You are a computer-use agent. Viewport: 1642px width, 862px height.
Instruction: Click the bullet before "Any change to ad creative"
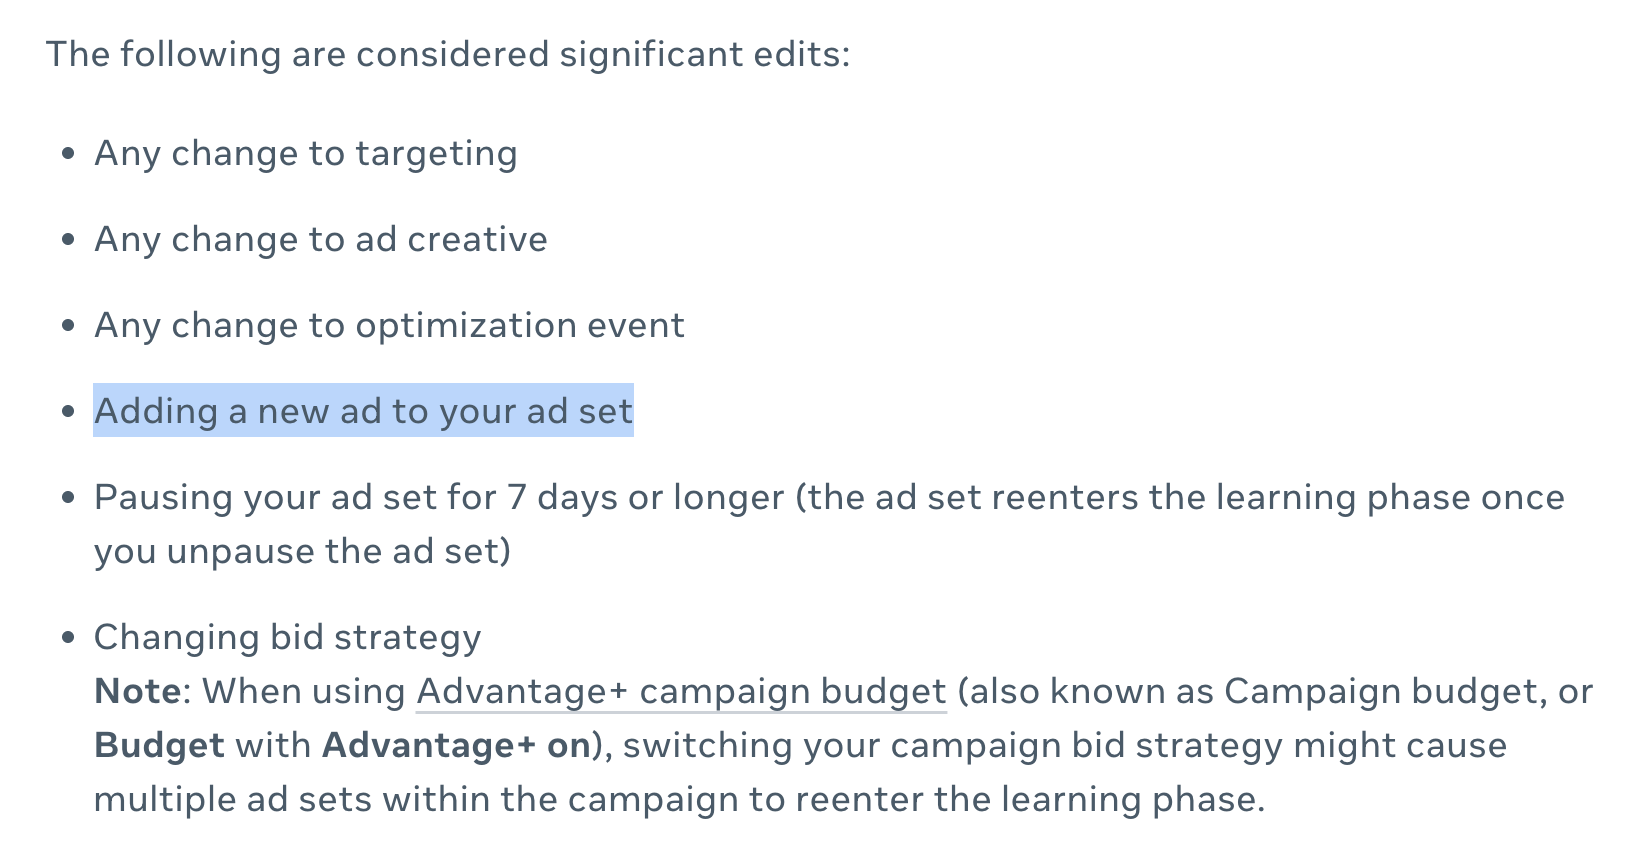click(68, 240)
